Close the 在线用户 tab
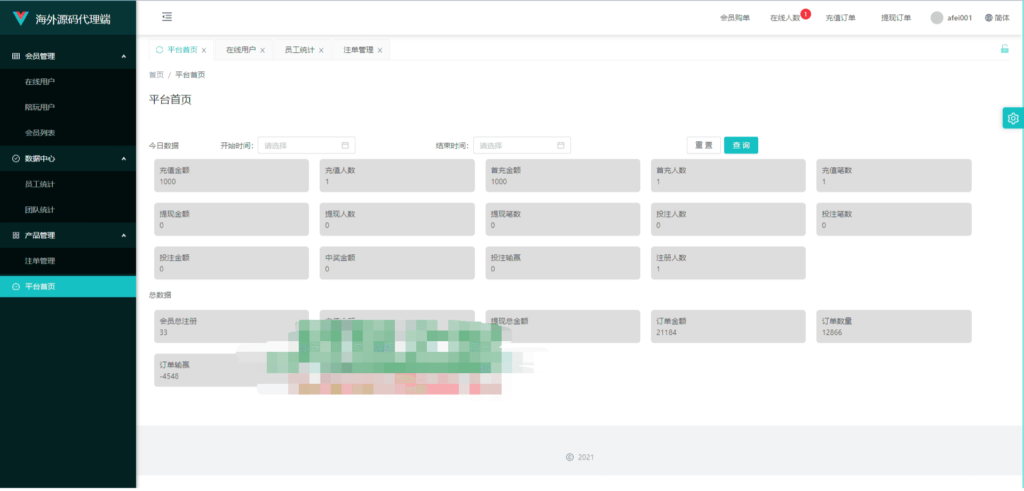Viewport: 1024px width, 491px height. 263,50
